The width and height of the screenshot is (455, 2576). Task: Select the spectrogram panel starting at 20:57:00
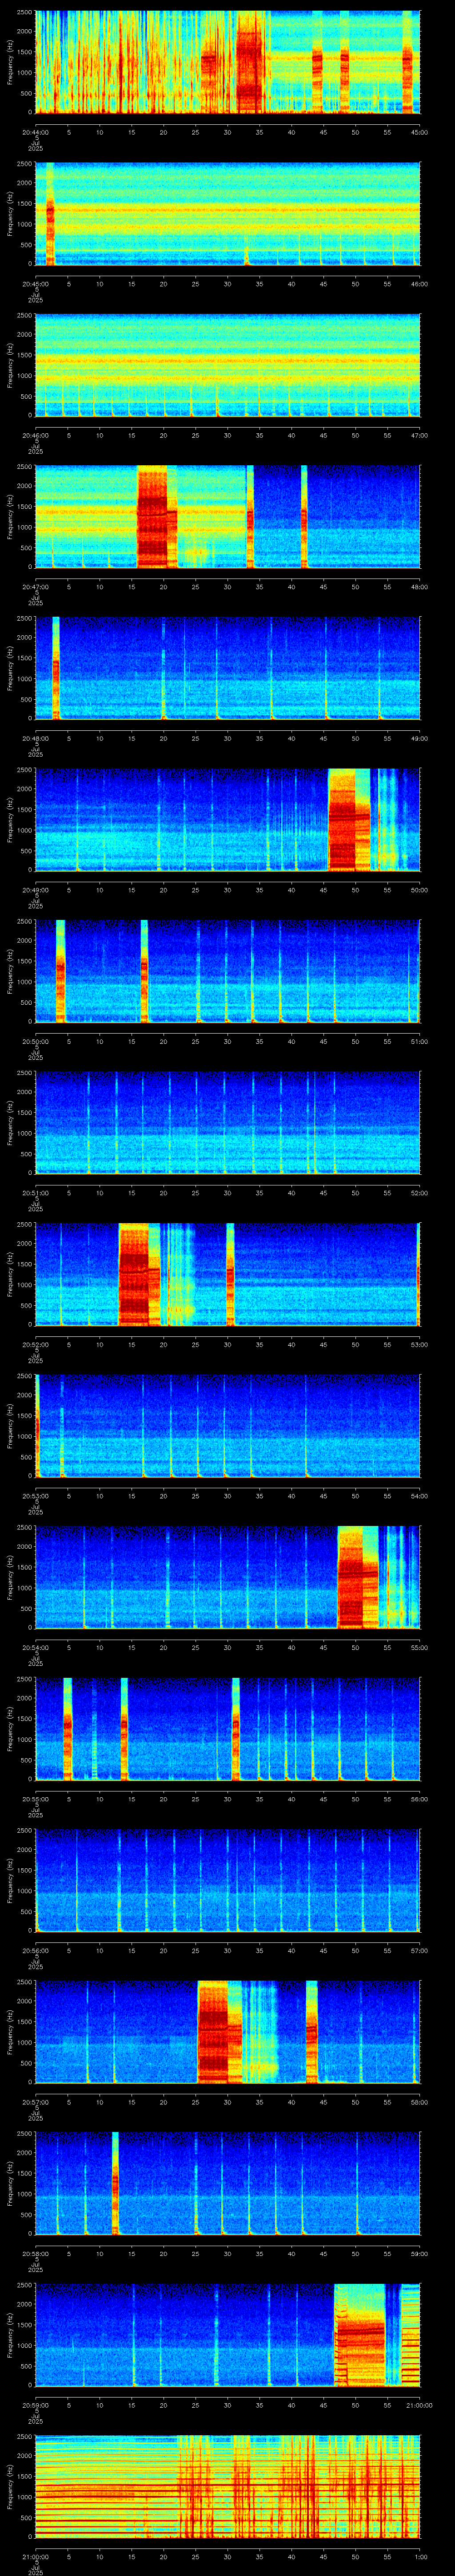pyautogui.click(x=228, y=2032)
